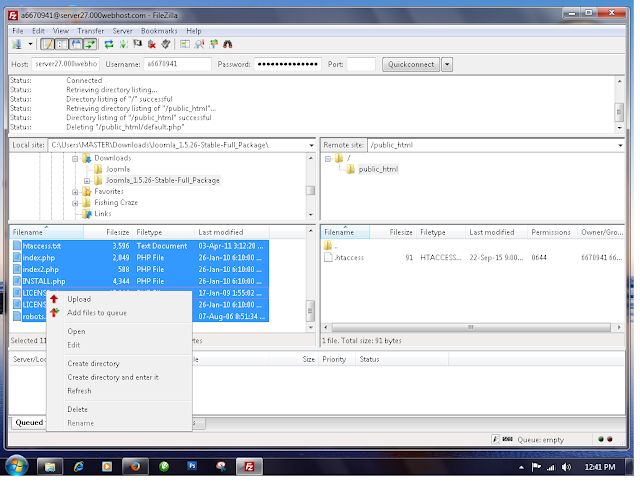
Task: Click in the Password input field
Action: [x=287, y=64]
